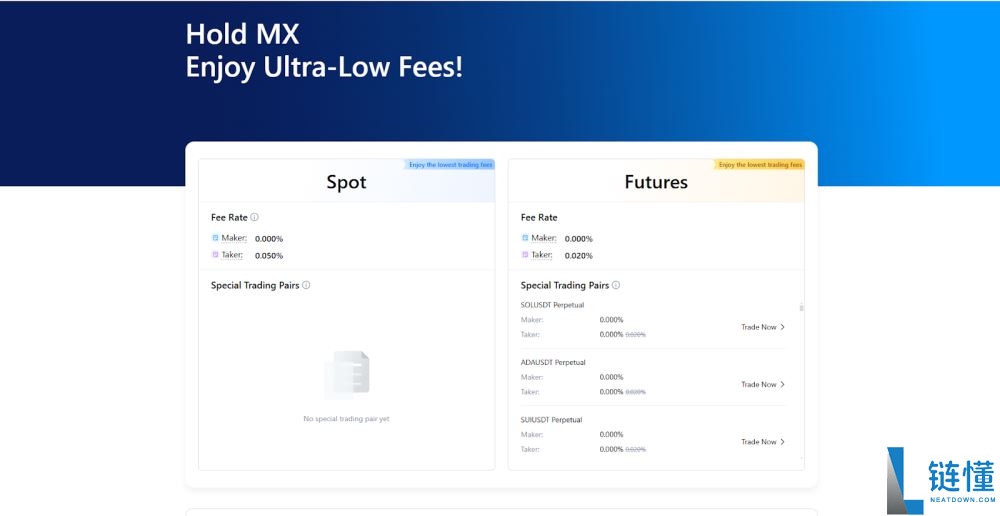This screenshot has width=1000, height=516.
Task: Click the Spot Maker label
Action: tap(234, 238)
